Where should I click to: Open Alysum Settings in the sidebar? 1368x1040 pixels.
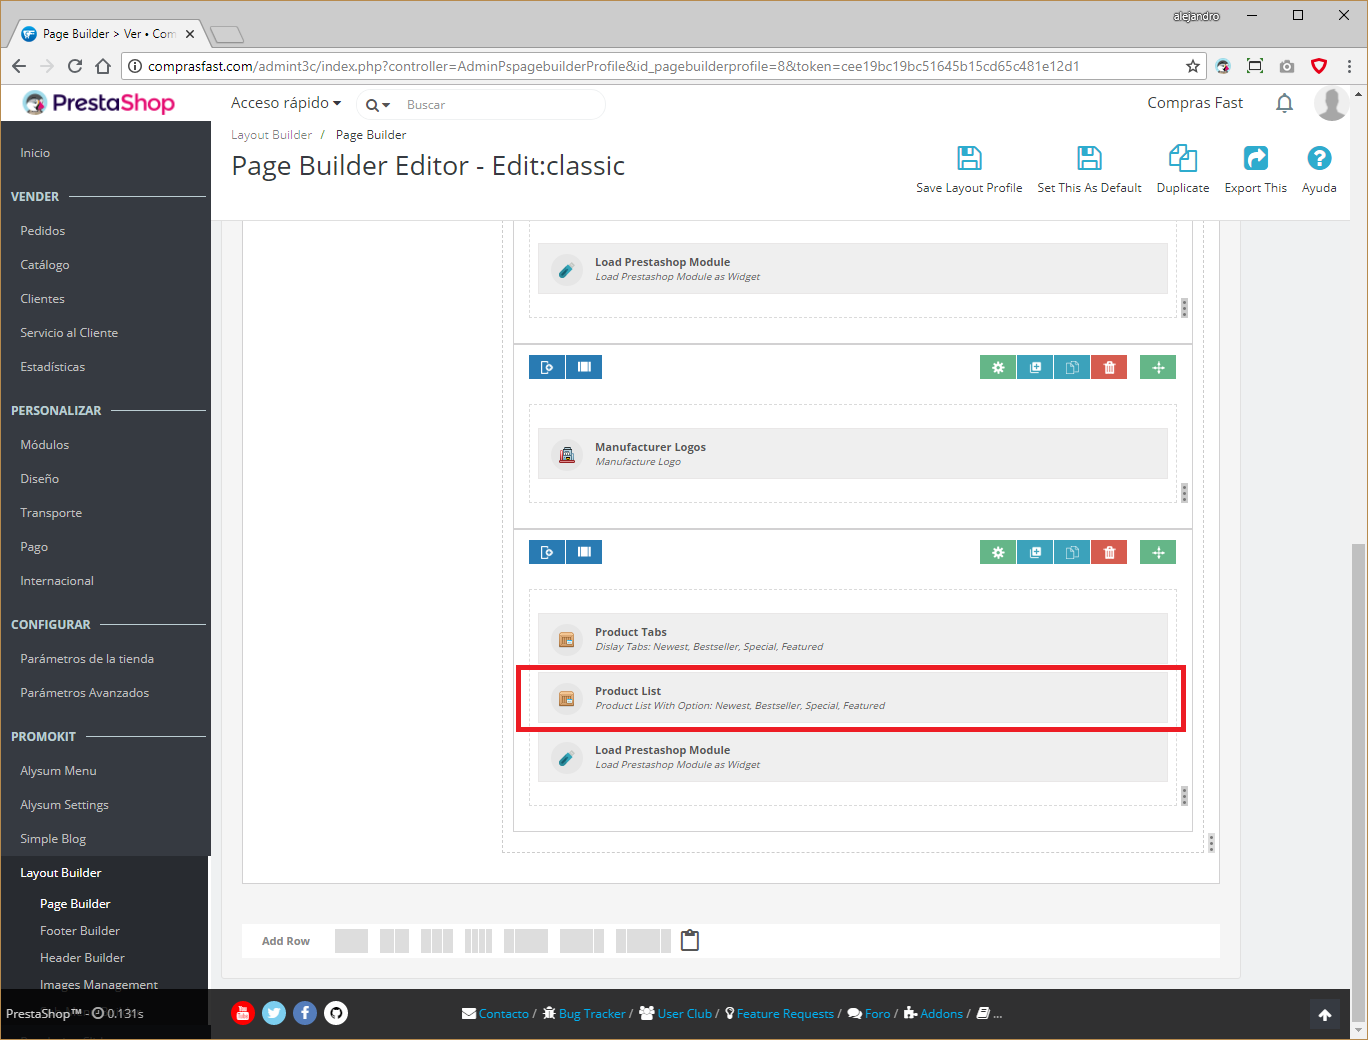pos(65,805)
